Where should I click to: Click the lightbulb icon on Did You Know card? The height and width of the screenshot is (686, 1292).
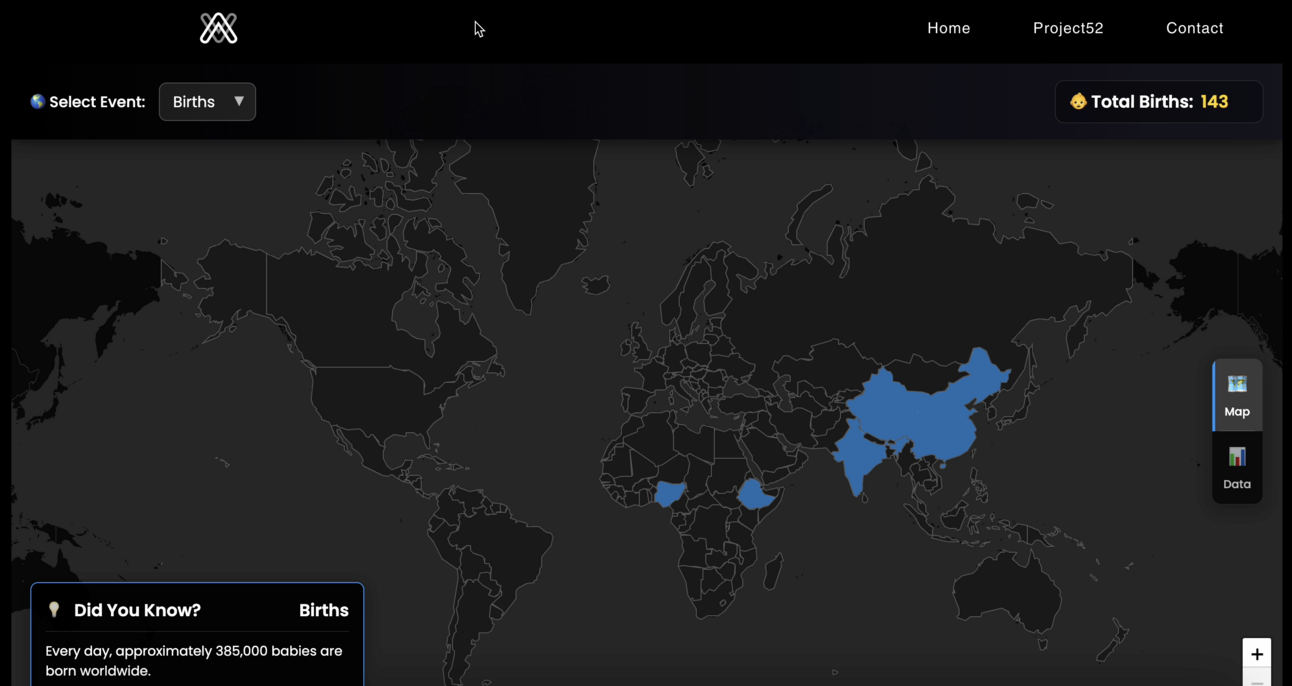pos(54,610)
